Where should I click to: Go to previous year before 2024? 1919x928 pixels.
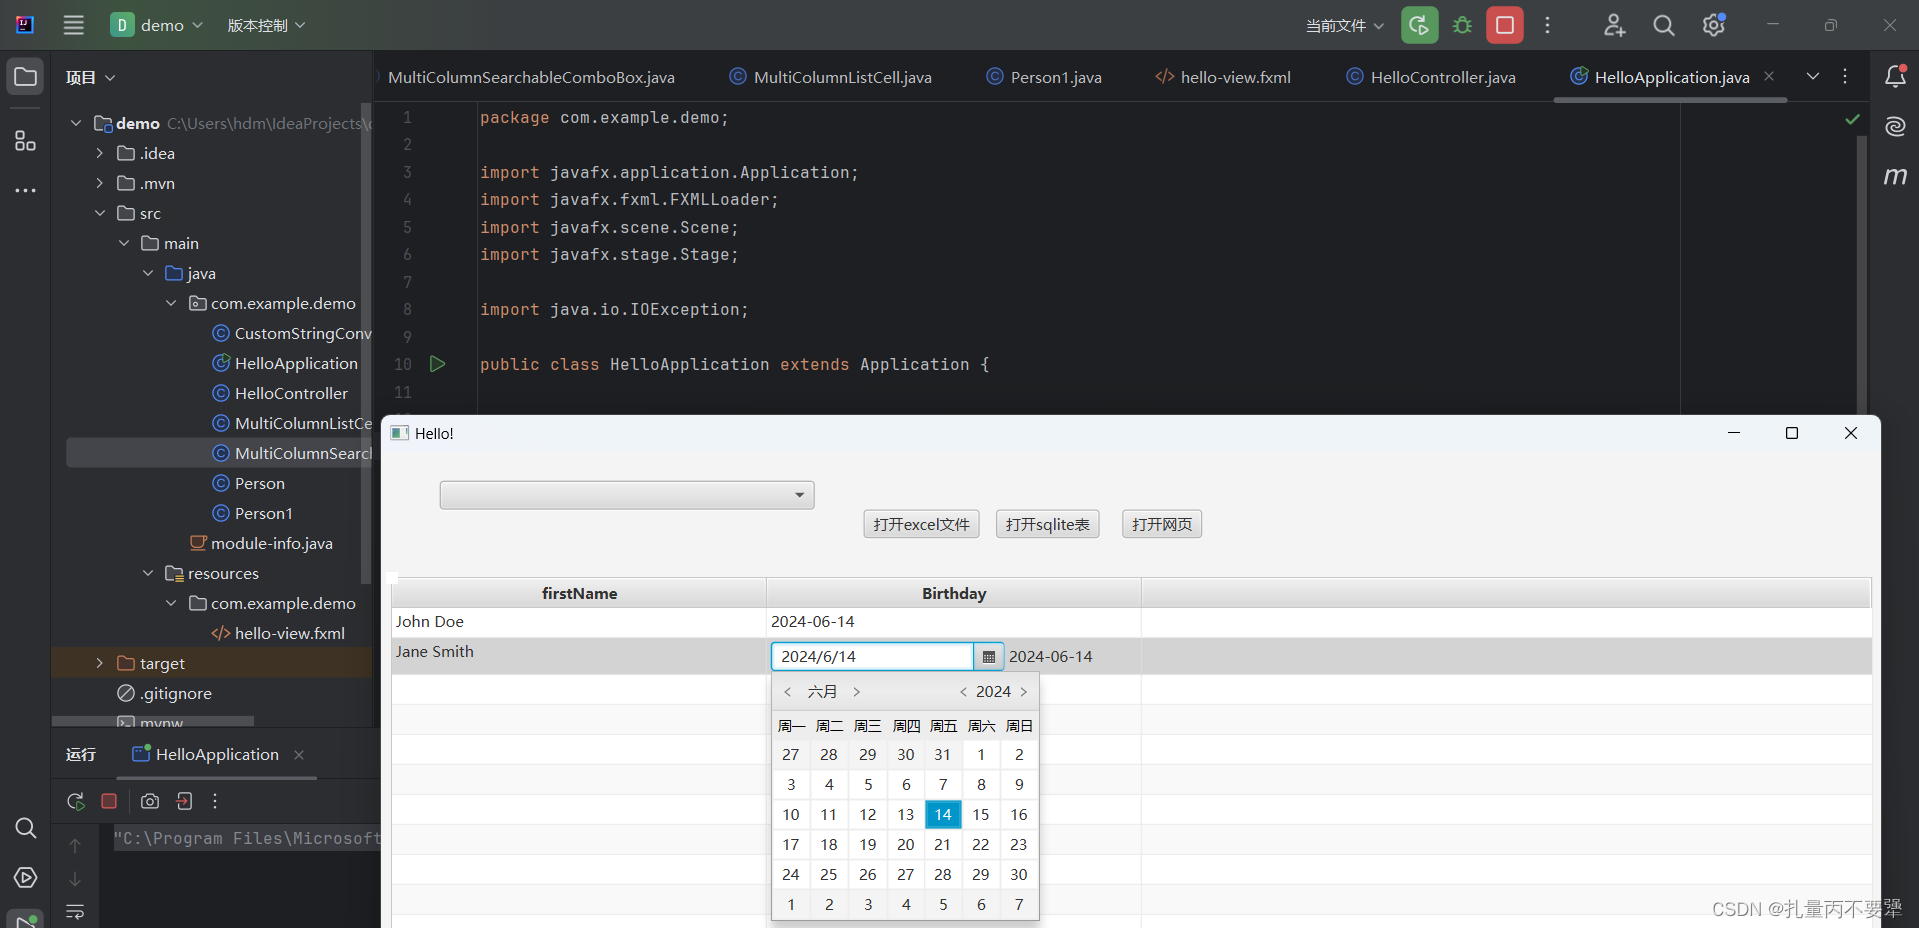(x=963, y=692)
